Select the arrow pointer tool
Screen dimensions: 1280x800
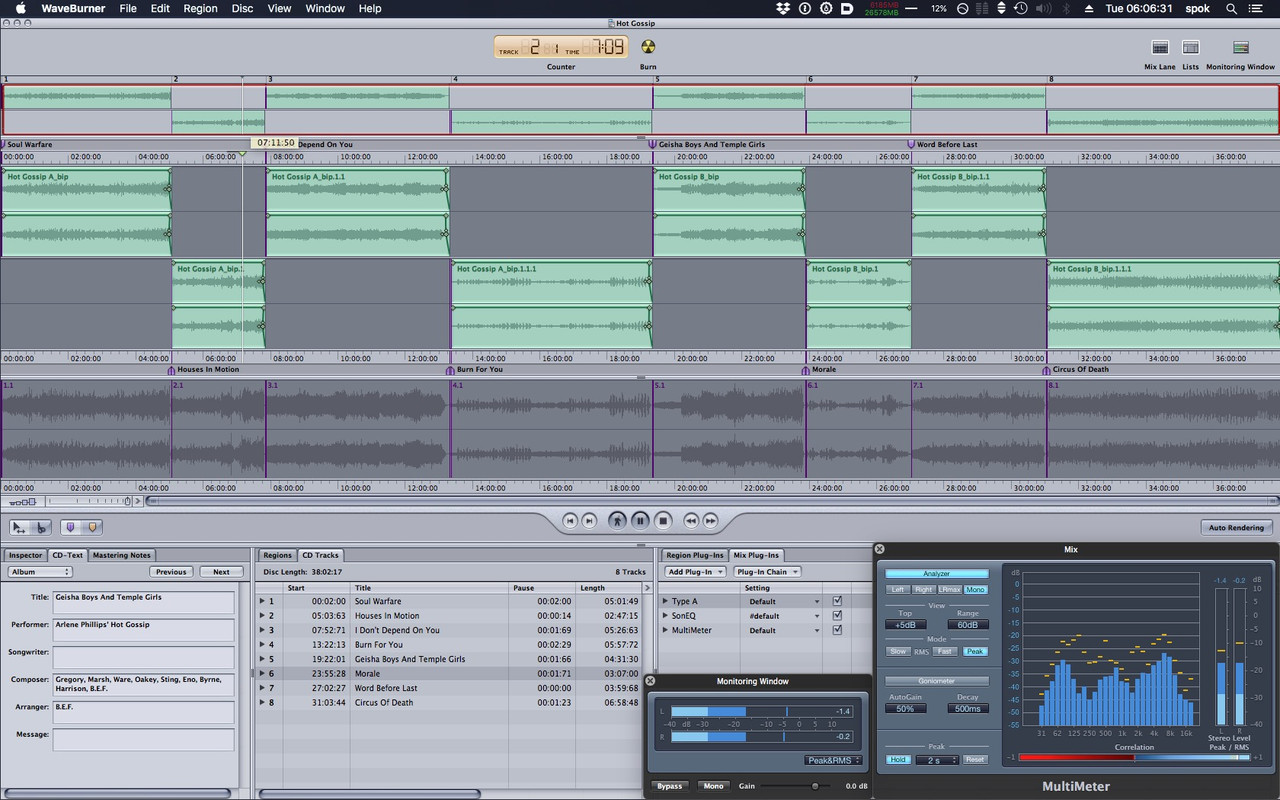pyautogui.click(x=19, y=527)
